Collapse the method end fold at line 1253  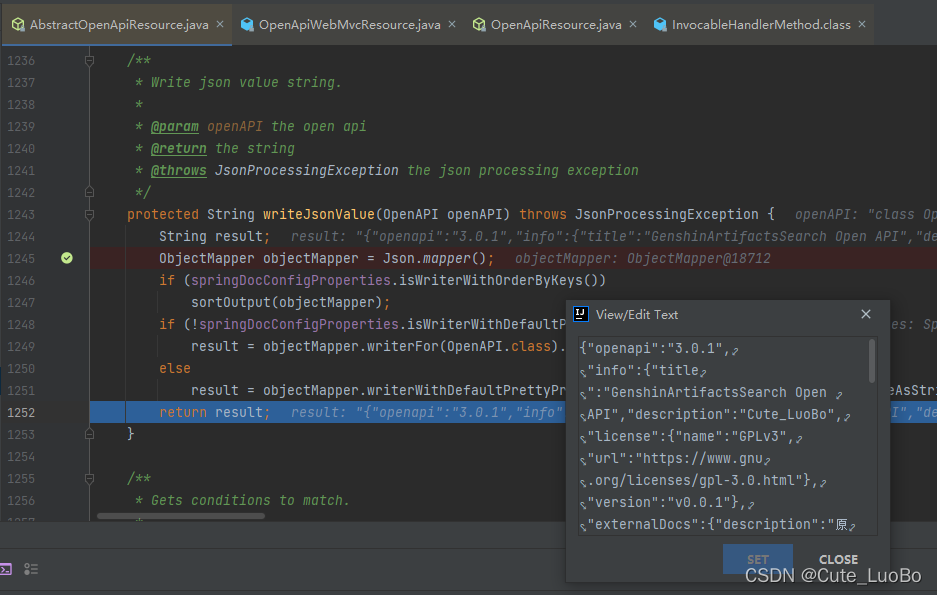click(x=89, y=434)
